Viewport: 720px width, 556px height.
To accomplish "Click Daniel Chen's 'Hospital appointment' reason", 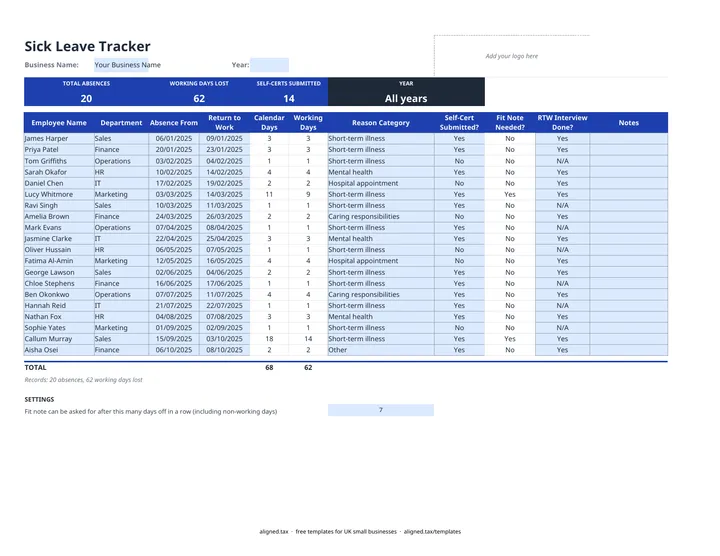I will (x=381, y=183).
